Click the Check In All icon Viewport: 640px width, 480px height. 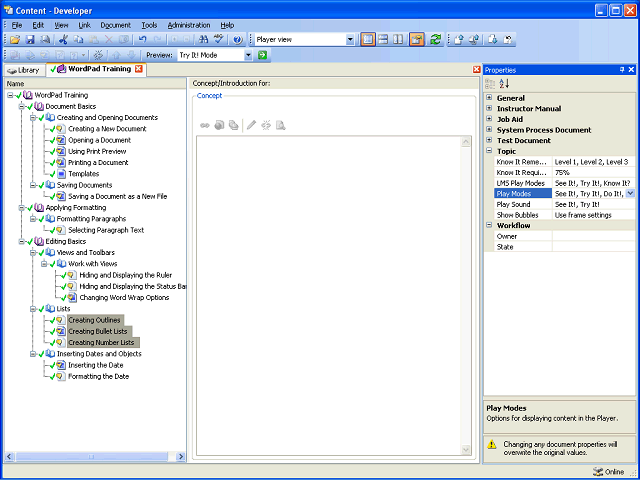pos(474,40)
